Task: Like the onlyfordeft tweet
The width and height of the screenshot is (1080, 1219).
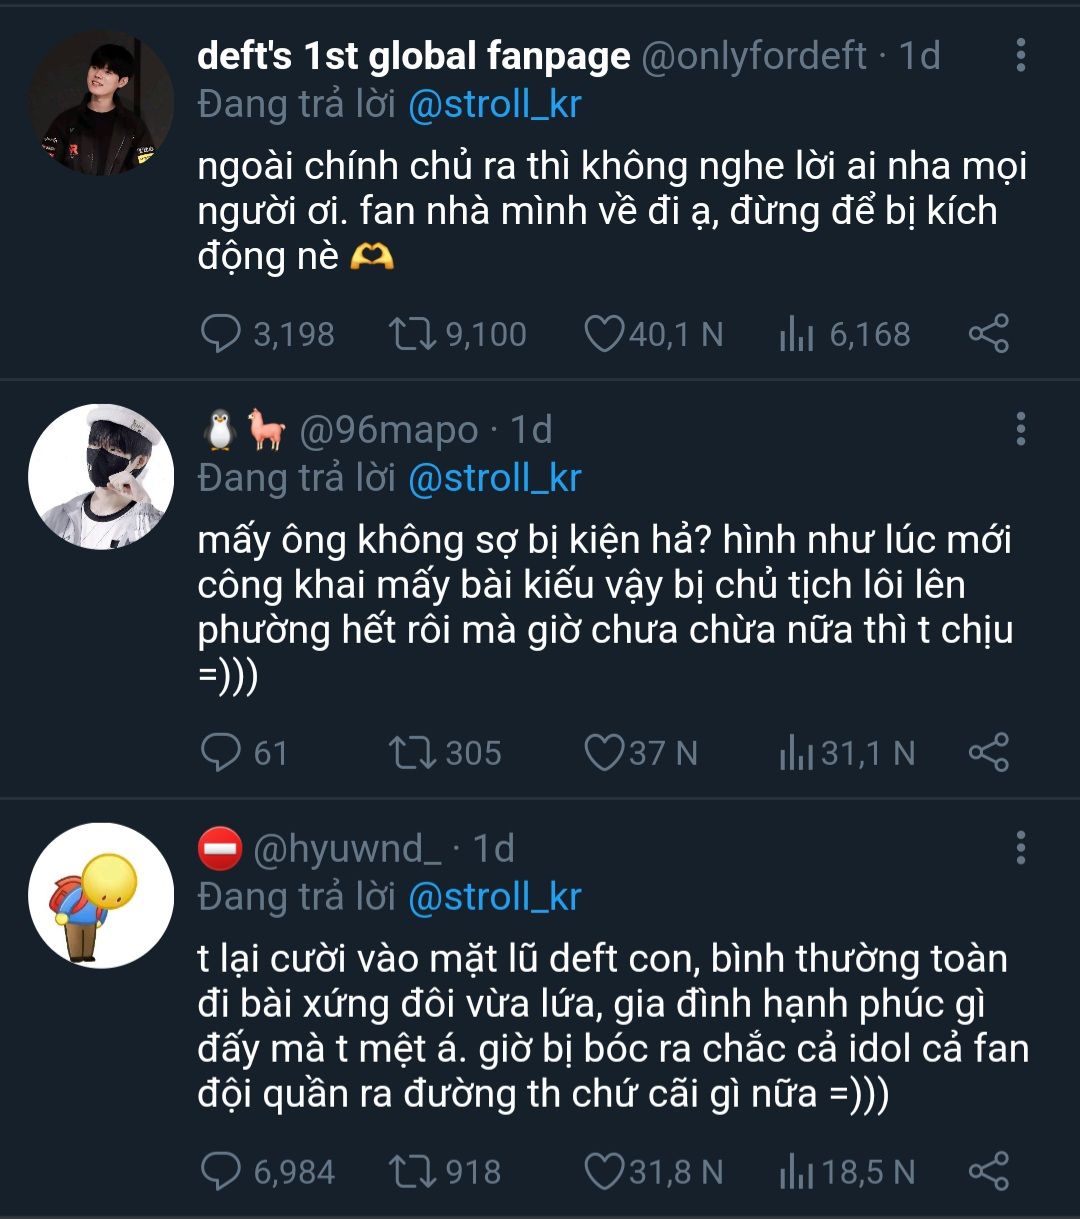Action: (x=603, y=334)
